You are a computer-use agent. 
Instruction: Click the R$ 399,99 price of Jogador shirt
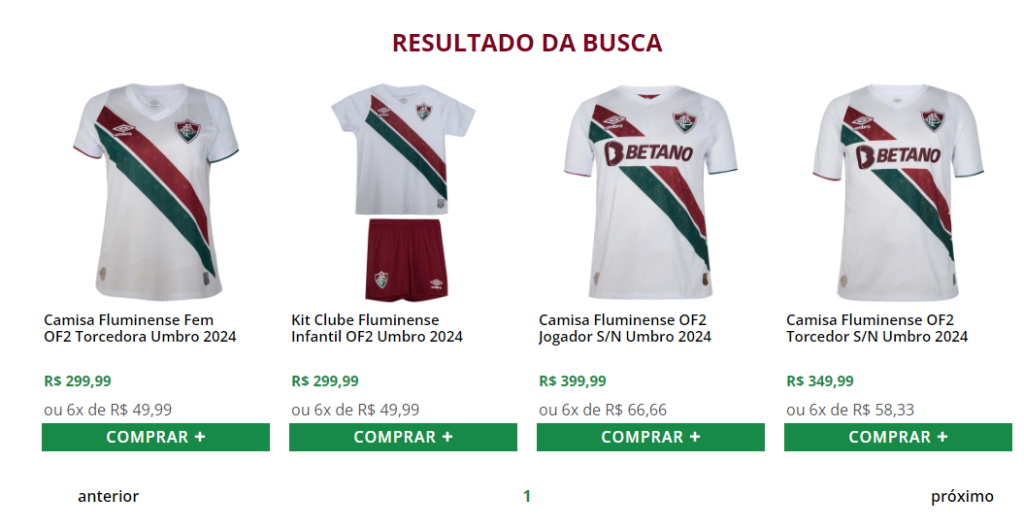572,381
